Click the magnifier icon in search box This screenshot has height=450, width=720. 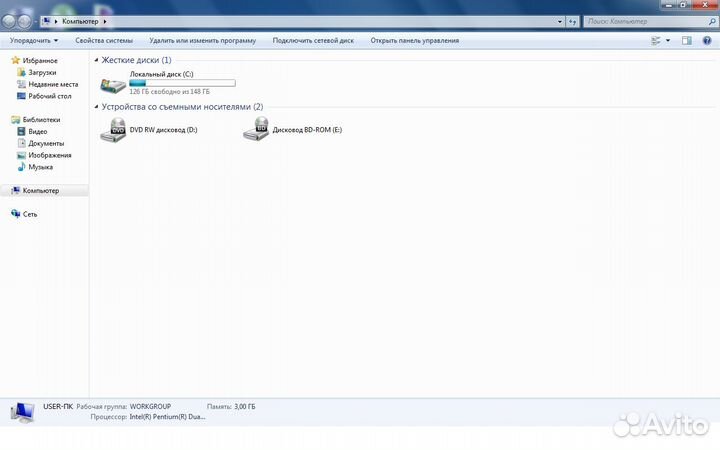(712, 21)
